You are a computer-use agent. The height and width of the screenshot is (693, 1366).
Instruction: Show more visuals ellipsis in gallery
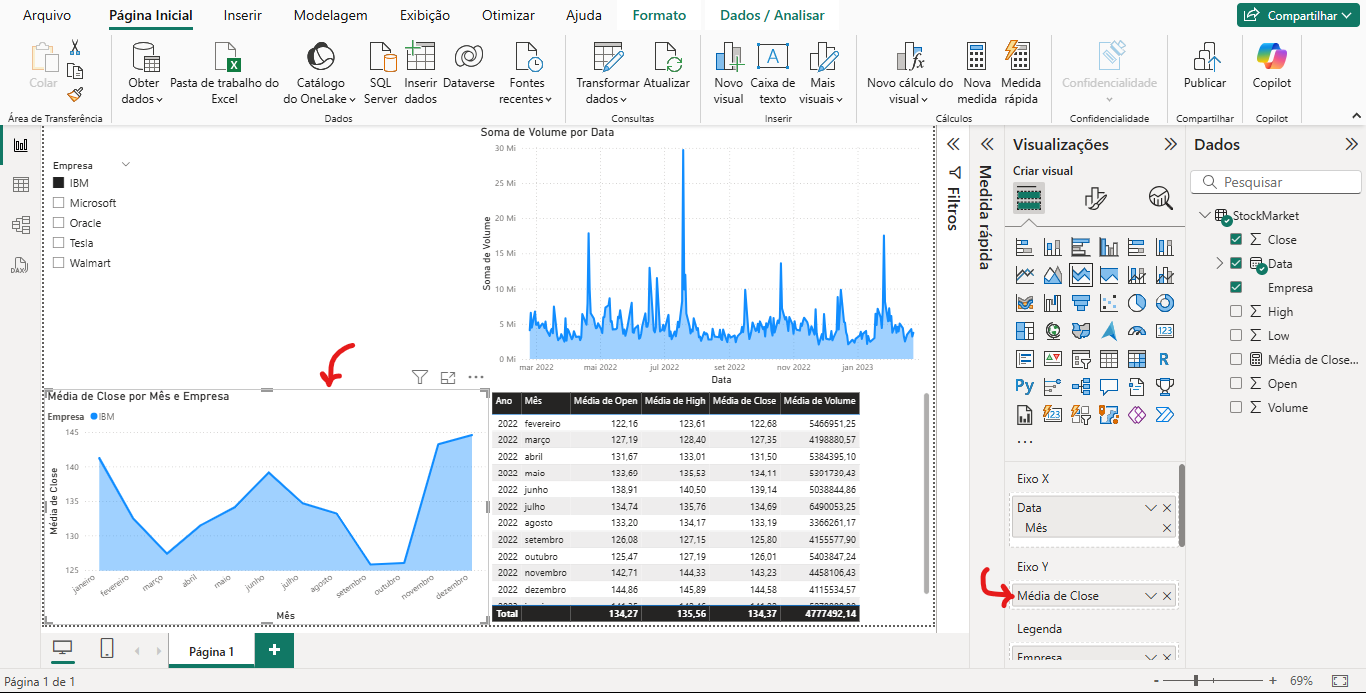1025,441
